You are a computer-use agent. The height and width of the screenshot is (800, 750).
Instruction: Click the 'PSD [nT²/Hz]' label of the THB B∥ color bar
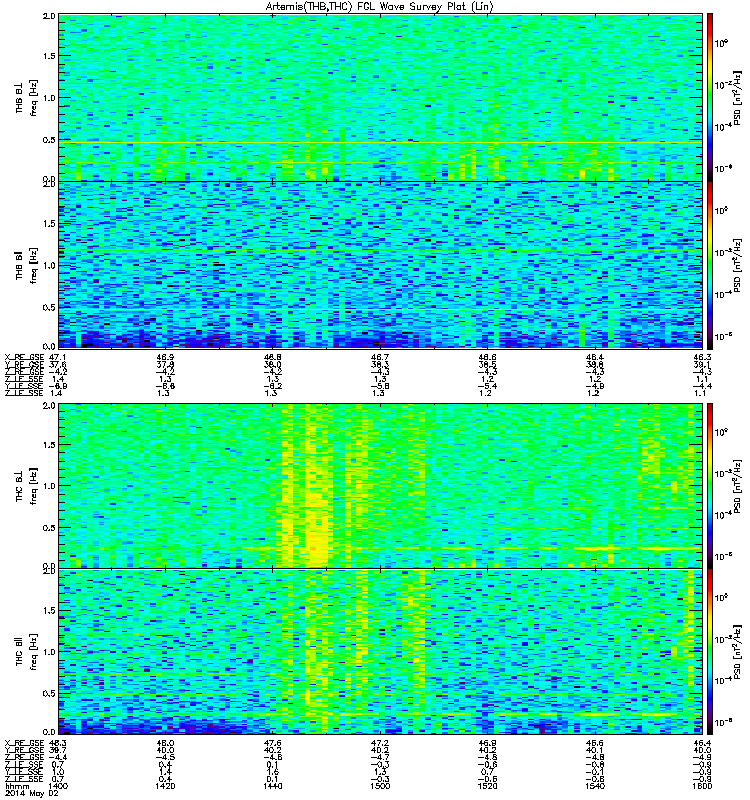pyautogui.click(x=737, y=265)
